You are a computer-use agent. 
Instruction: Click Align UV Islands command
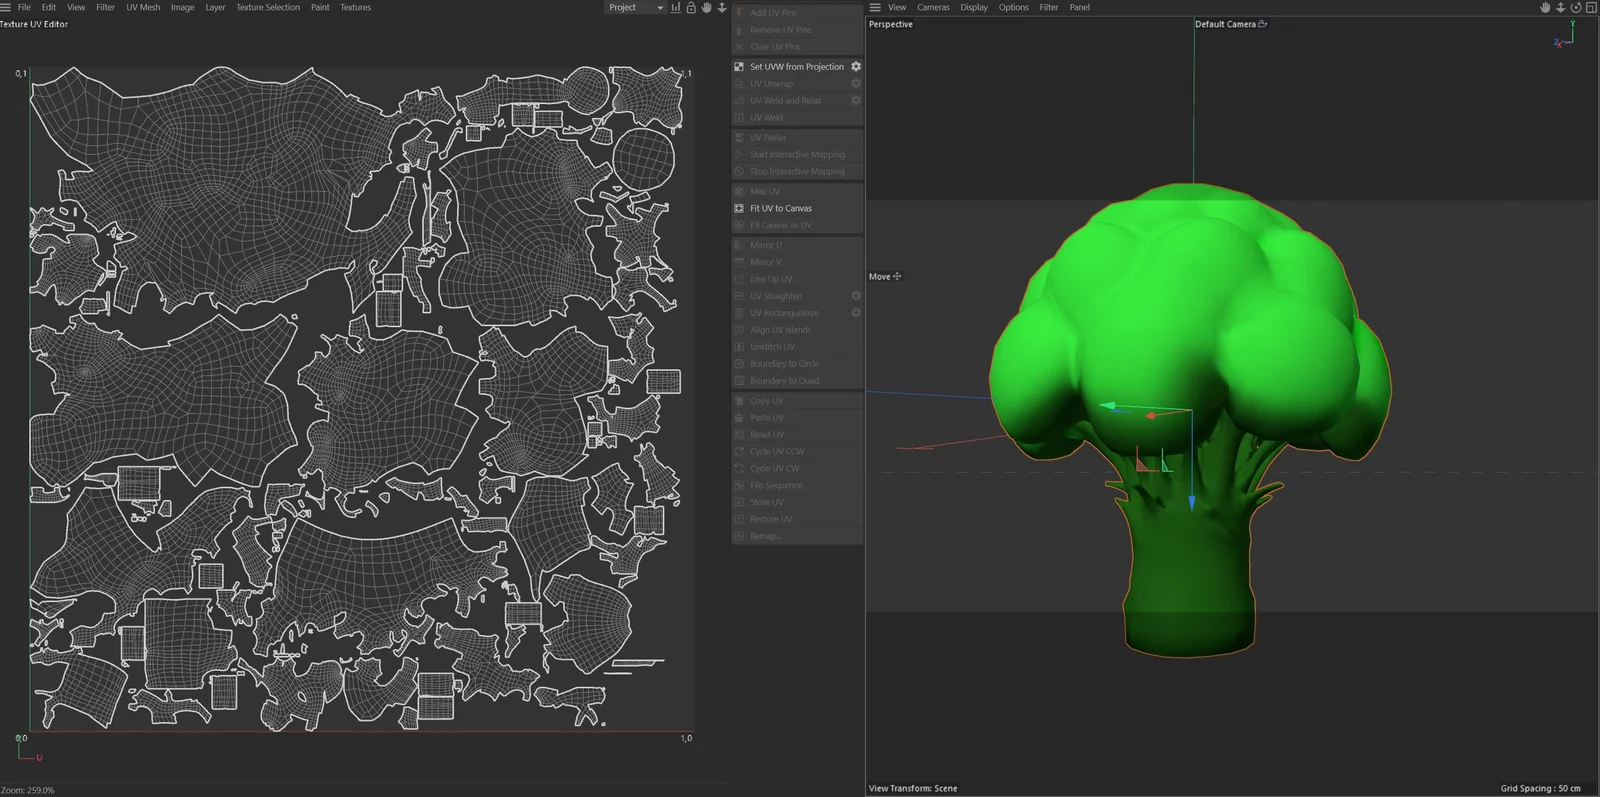click(x=797, y=330)
